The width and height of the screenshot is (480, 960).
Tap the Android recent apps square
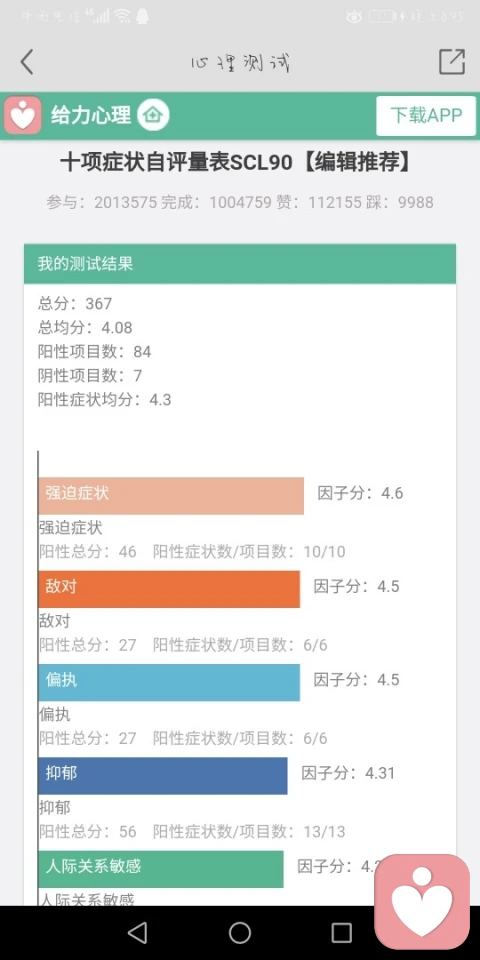342,932
